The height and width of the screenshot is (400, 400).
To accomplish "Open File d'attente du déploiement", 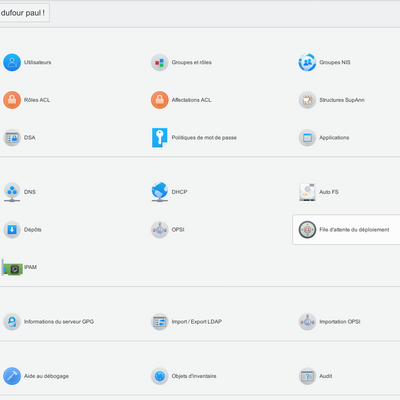I will [x=346, y=230].
